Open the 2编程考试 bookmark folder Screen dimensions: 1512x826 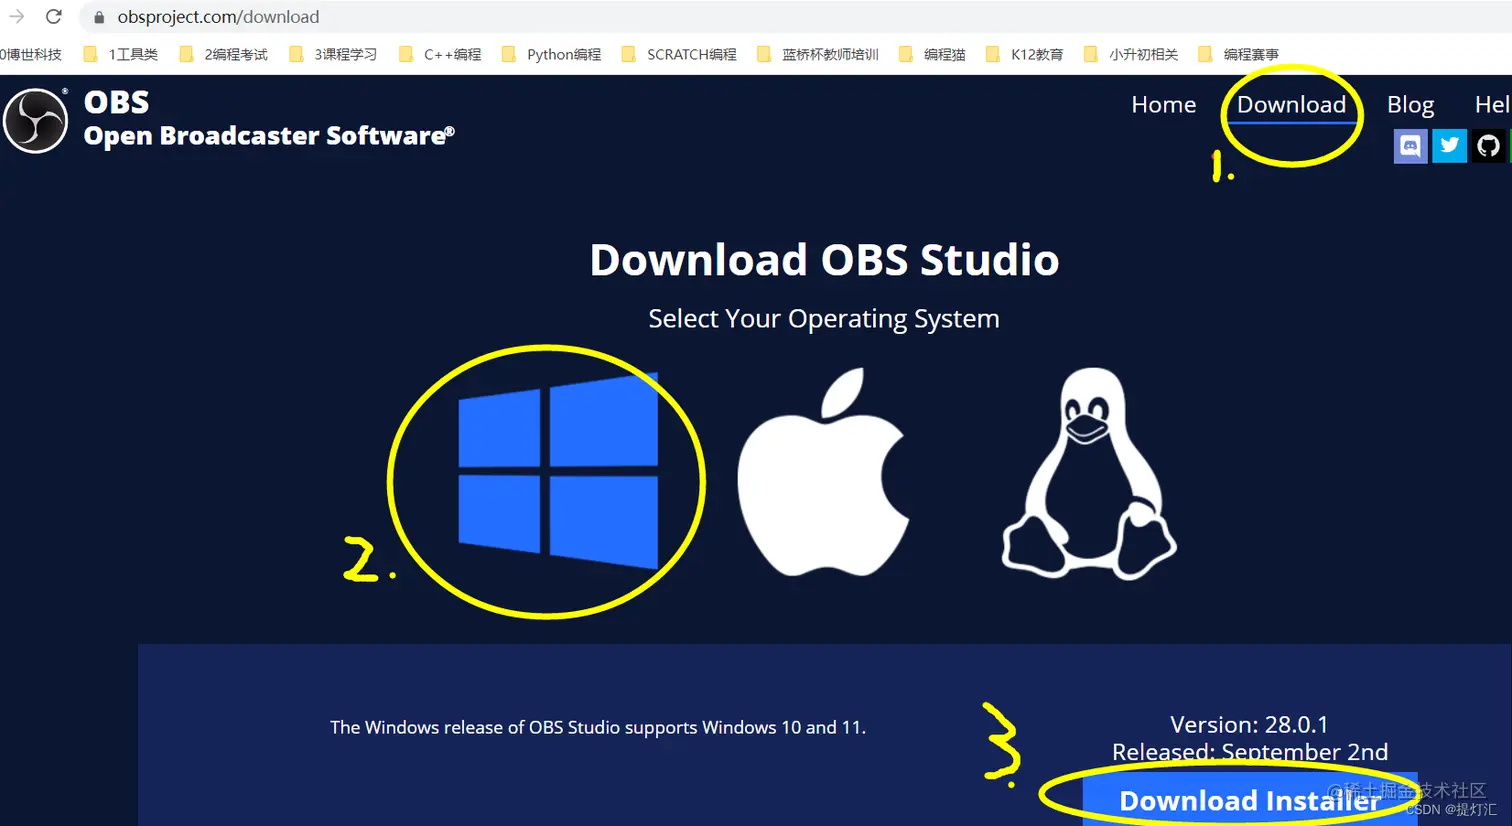pyautogui.click(x=224, y=54)
